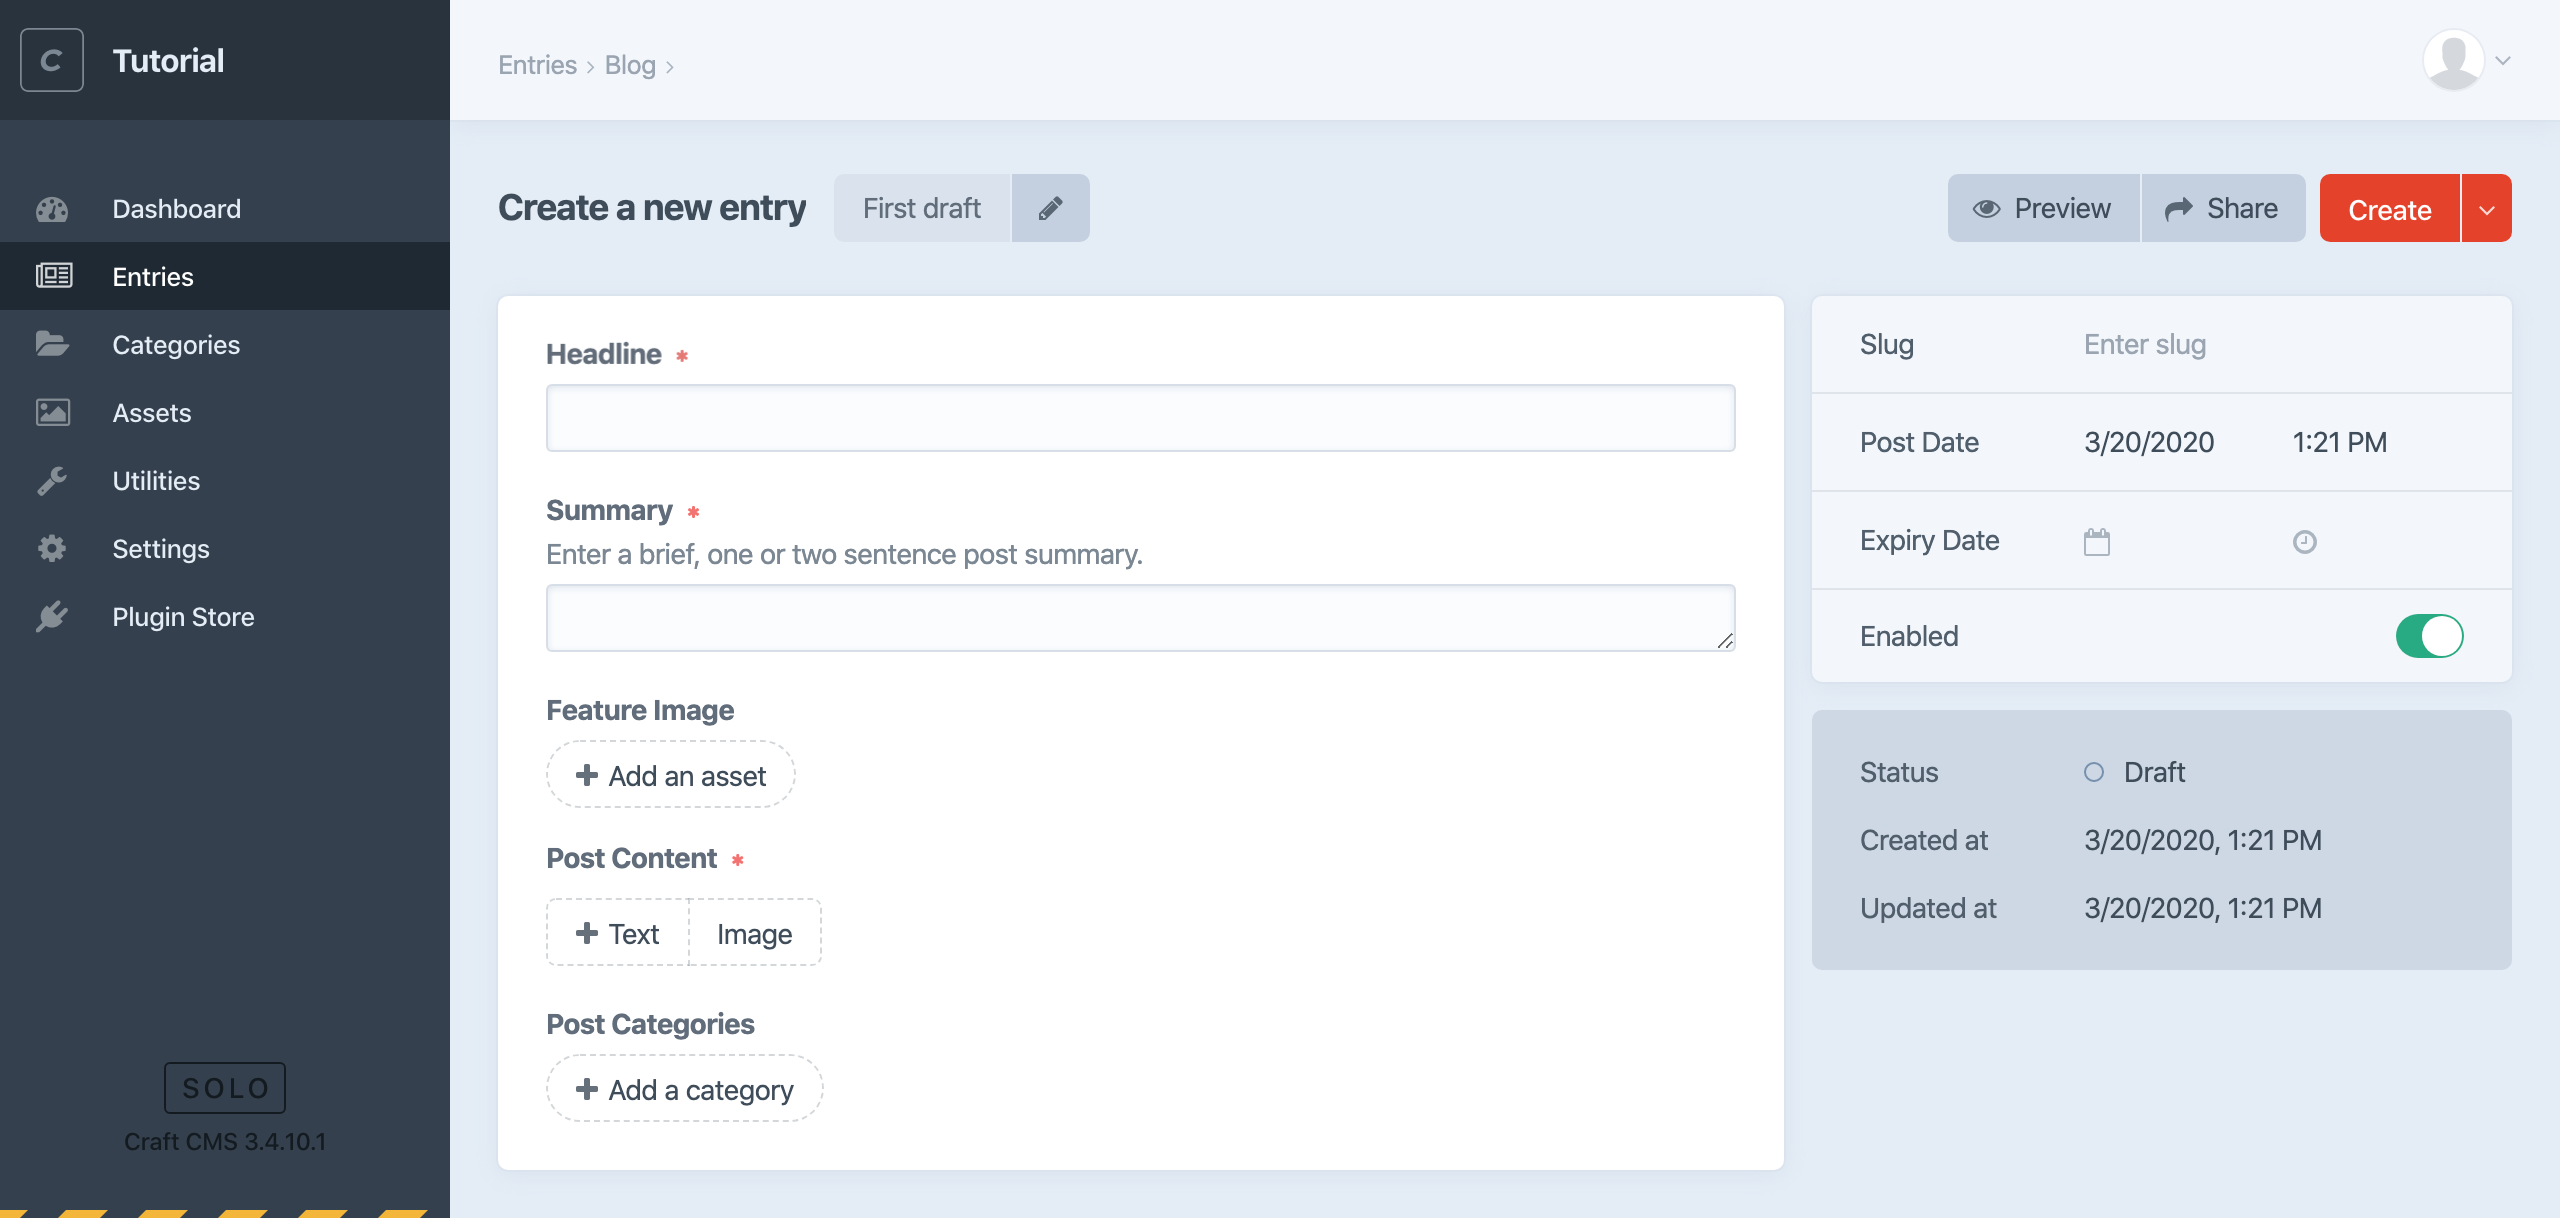Click the Dashboard navigation icon
The width and height of the screenshot is (2560, 1218).
pyautogui.click(x=54, y=207)
